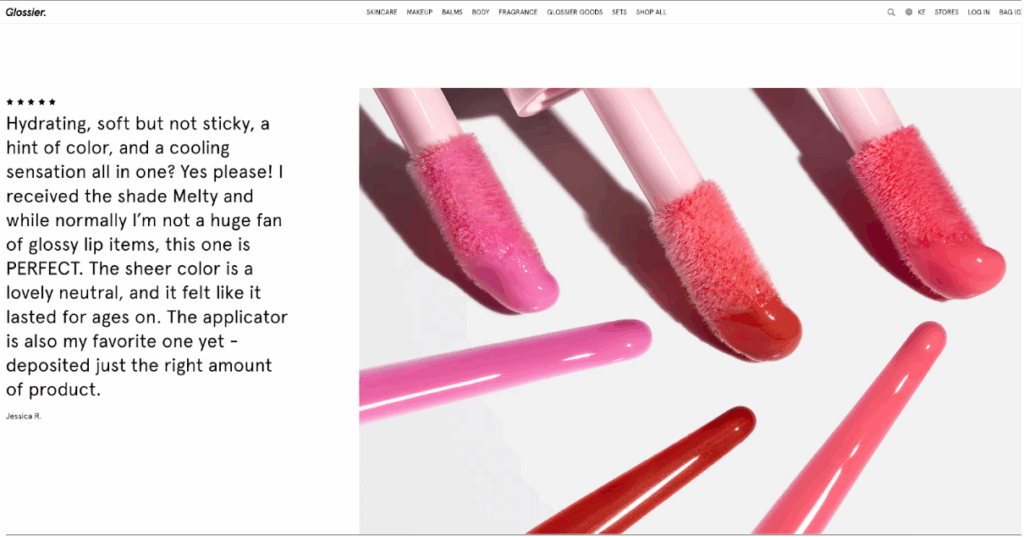The width and height of the screenshot is (1024, 537).
Task: Select the SETS navigation item
Action: 619,12
